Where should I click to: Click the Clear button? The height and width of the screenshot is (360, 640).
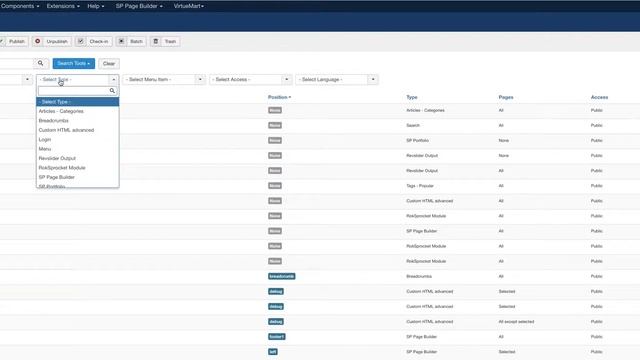point(109,63)
